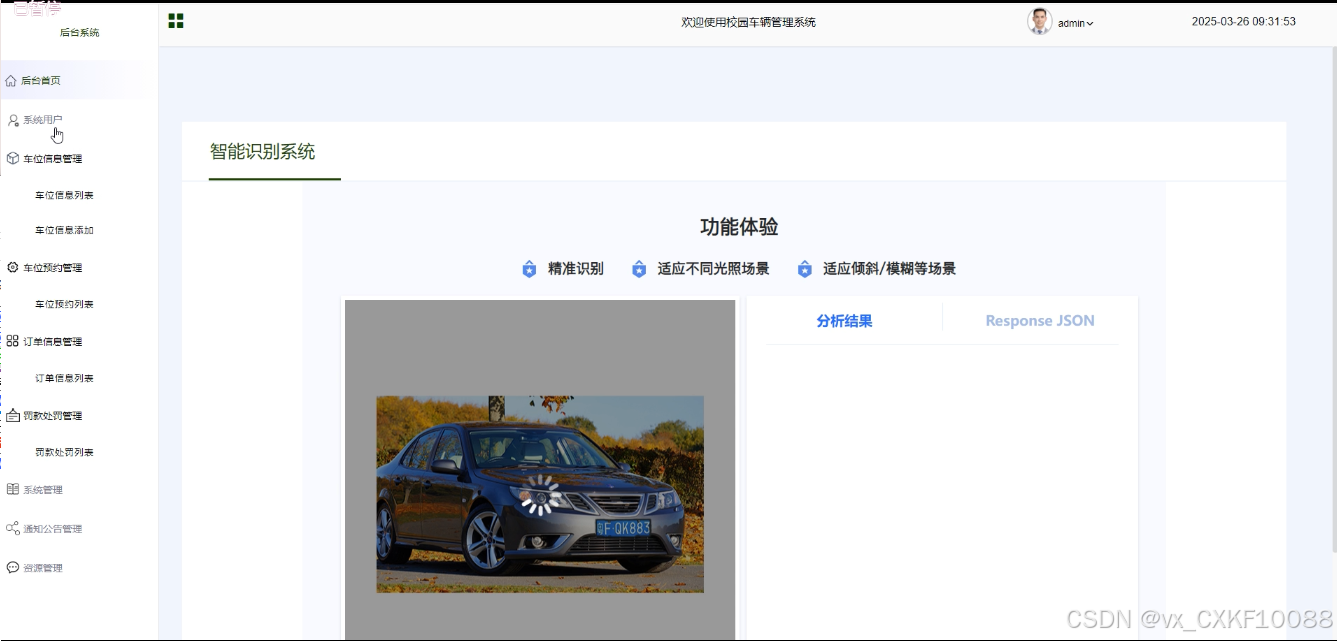The width and height of the screenshot is (1337, 641).
Task: Switch to the Response JSON tab
Action: pos(1040,320)
